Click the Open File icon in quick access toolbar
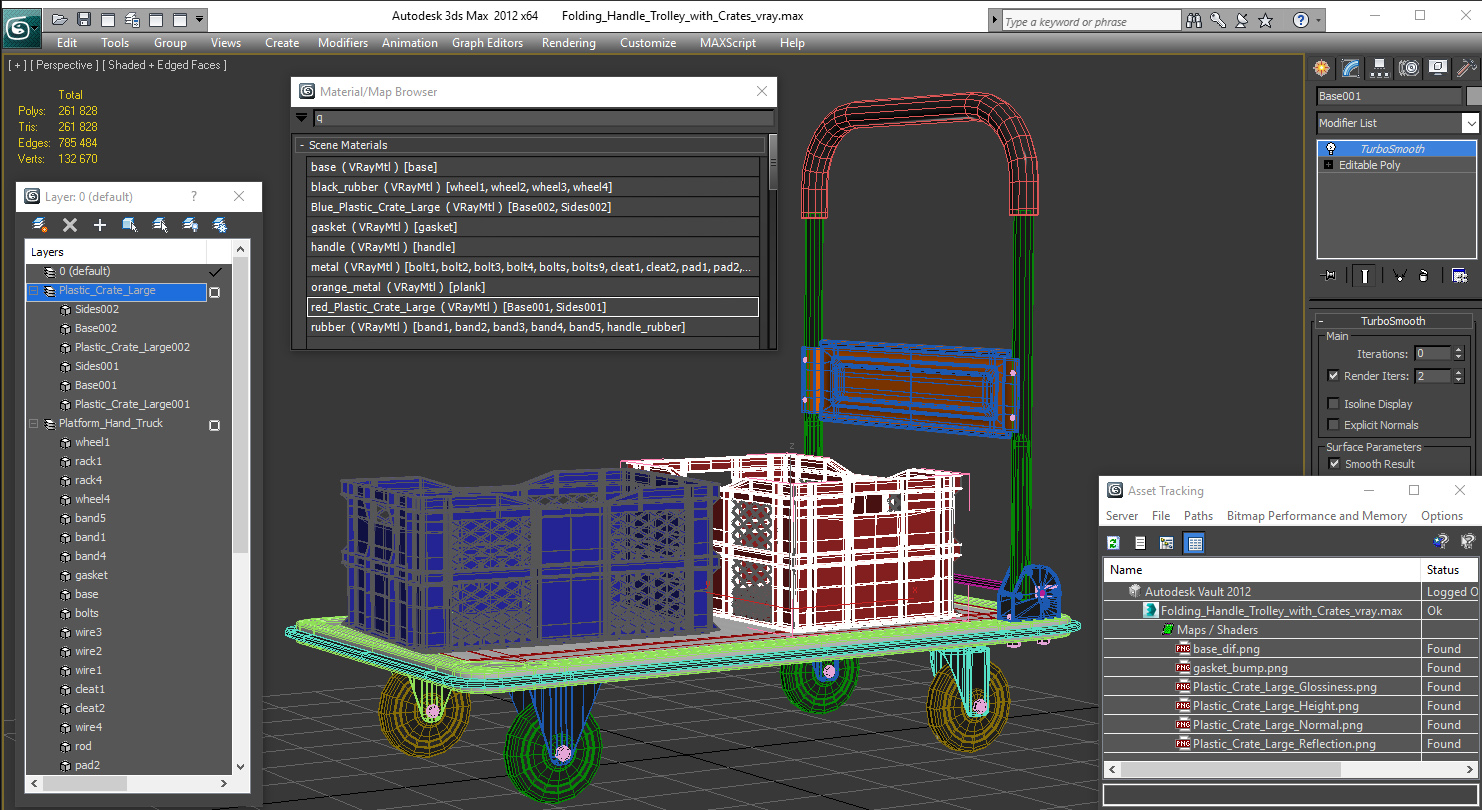Image resolution: width=1482 pixels, height=810 pixels. (60, 19)
